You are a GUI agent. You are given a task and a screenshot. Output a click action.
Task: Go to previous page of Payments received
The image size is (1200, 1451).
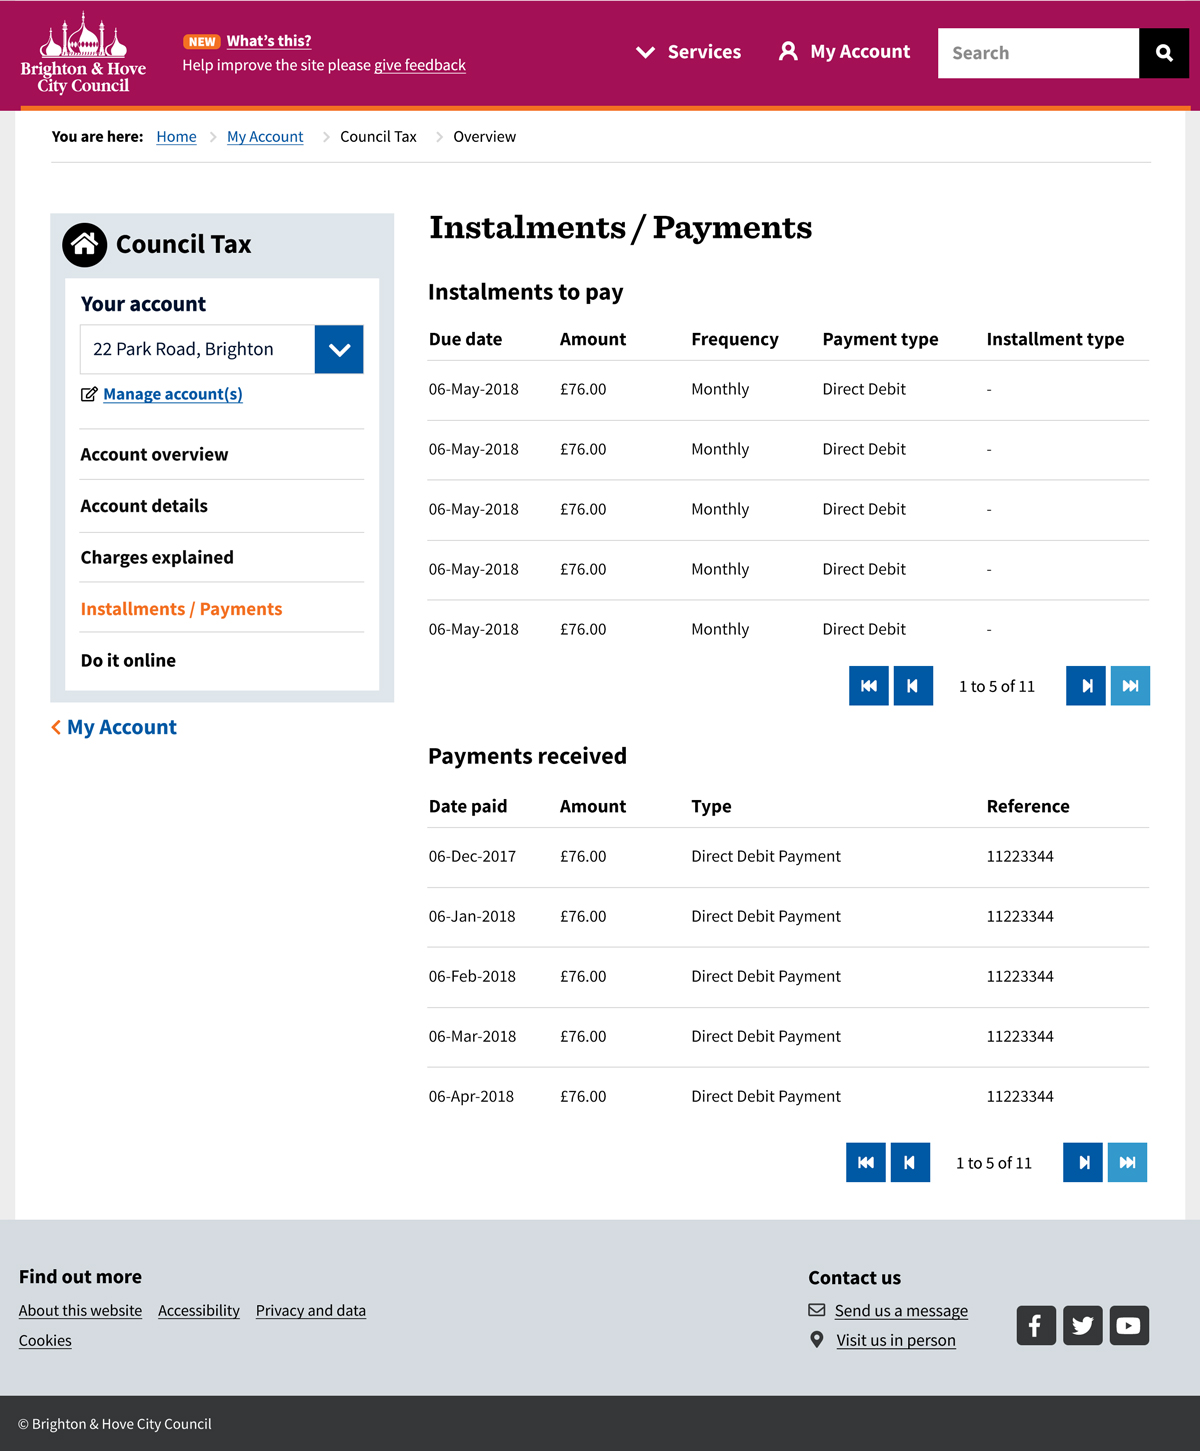click(910, 1162)
